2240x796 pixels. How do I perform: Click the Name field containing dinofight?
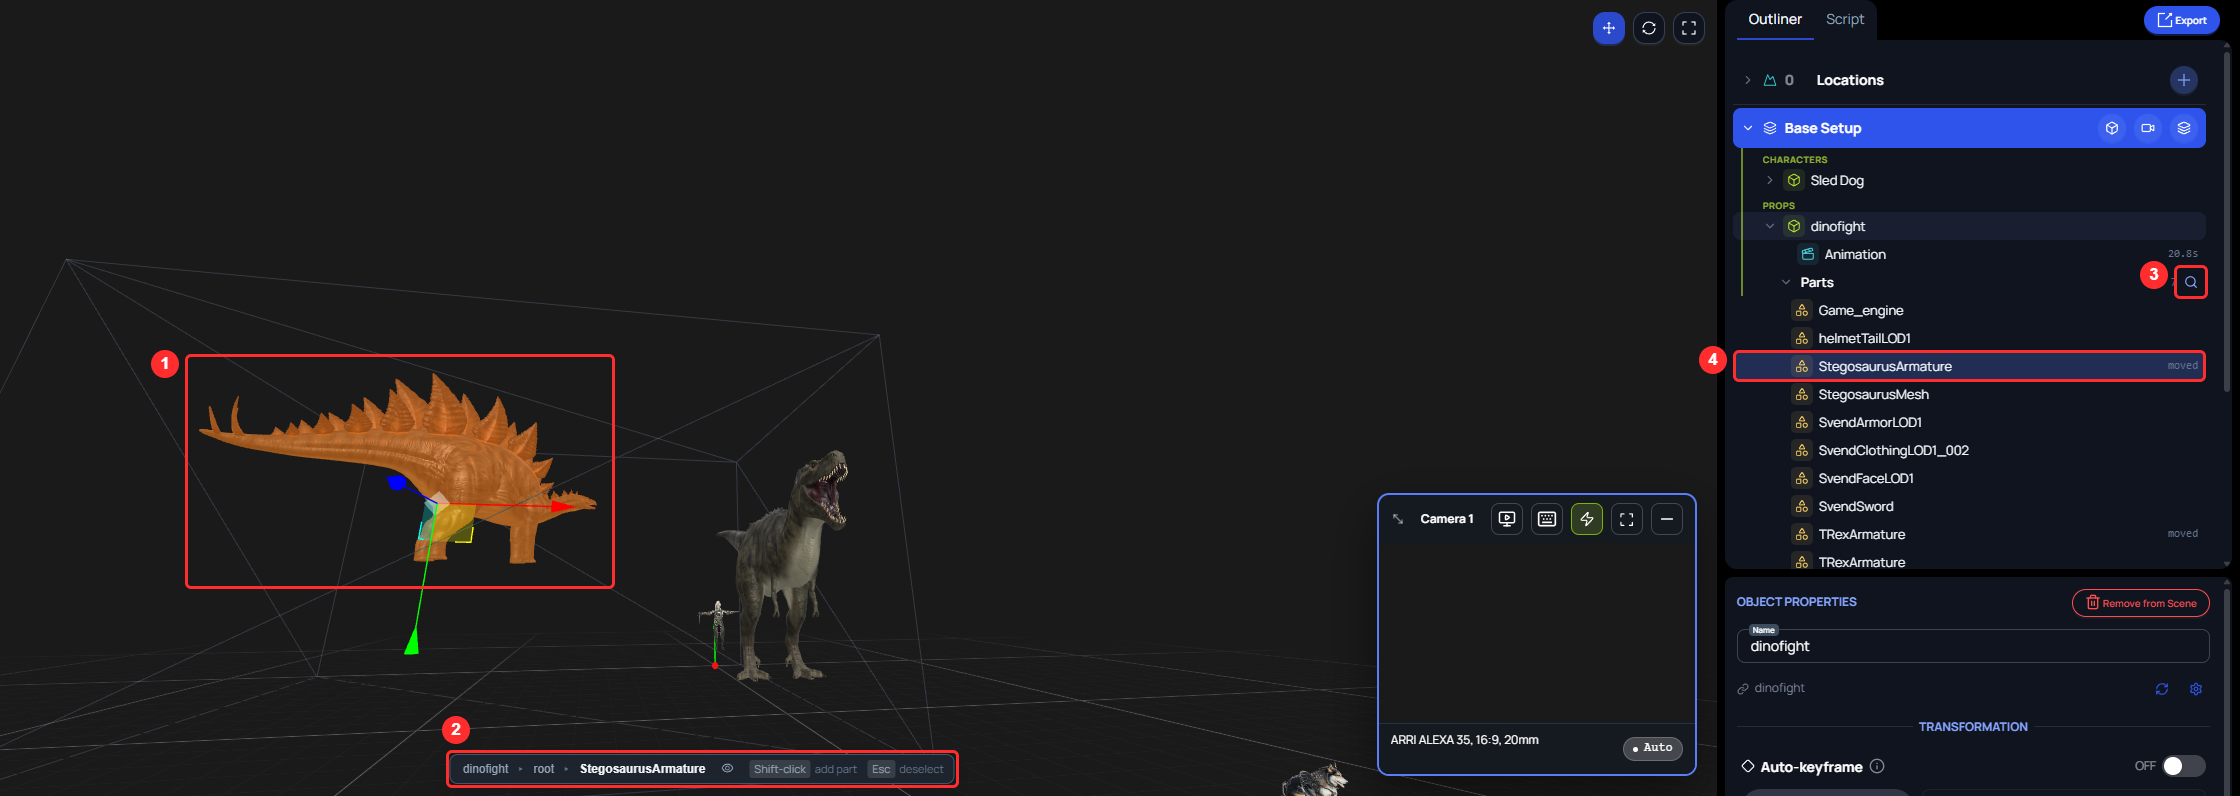tap(1973, 646)
